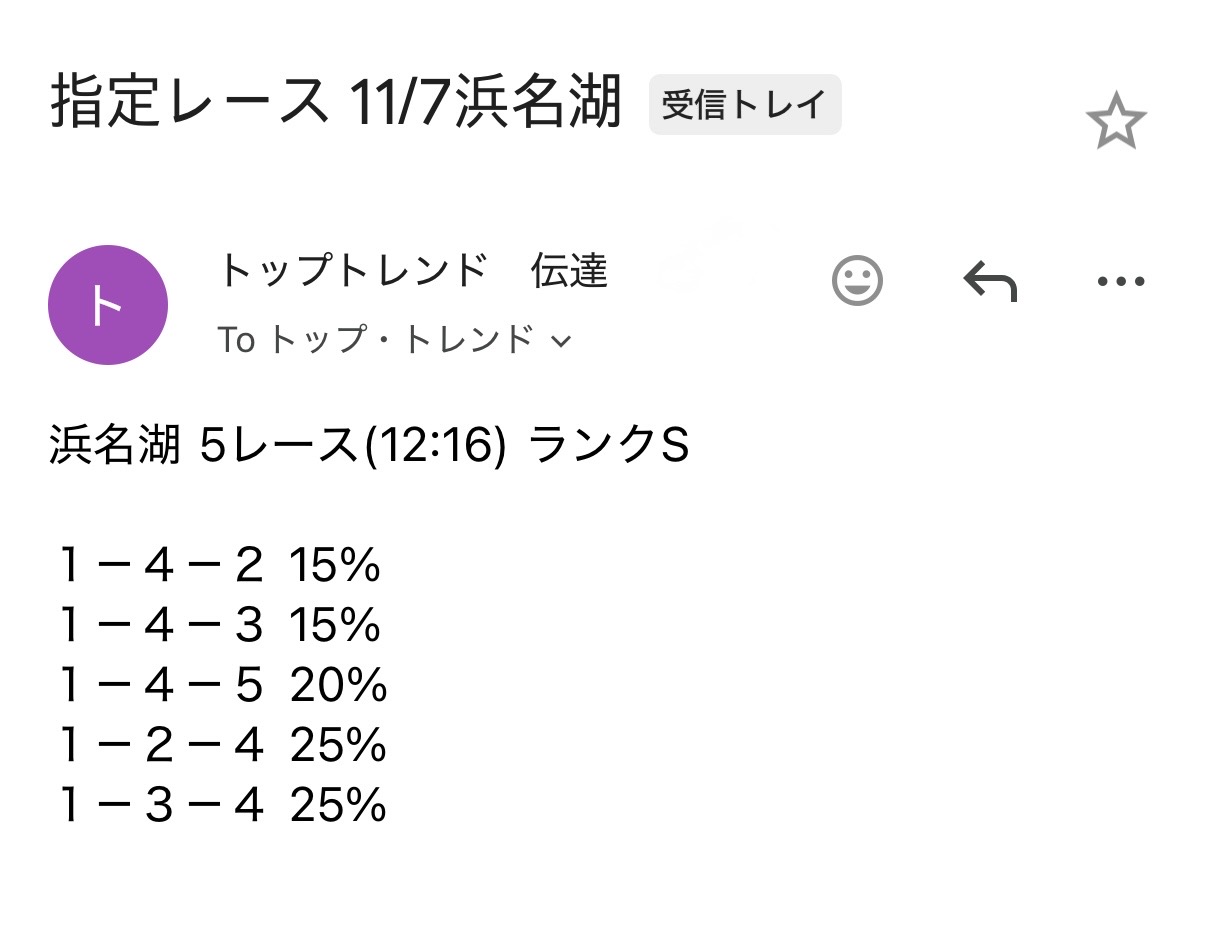
Task: Select the 1－4－5 20% prediction line
Action: point(222,687)
